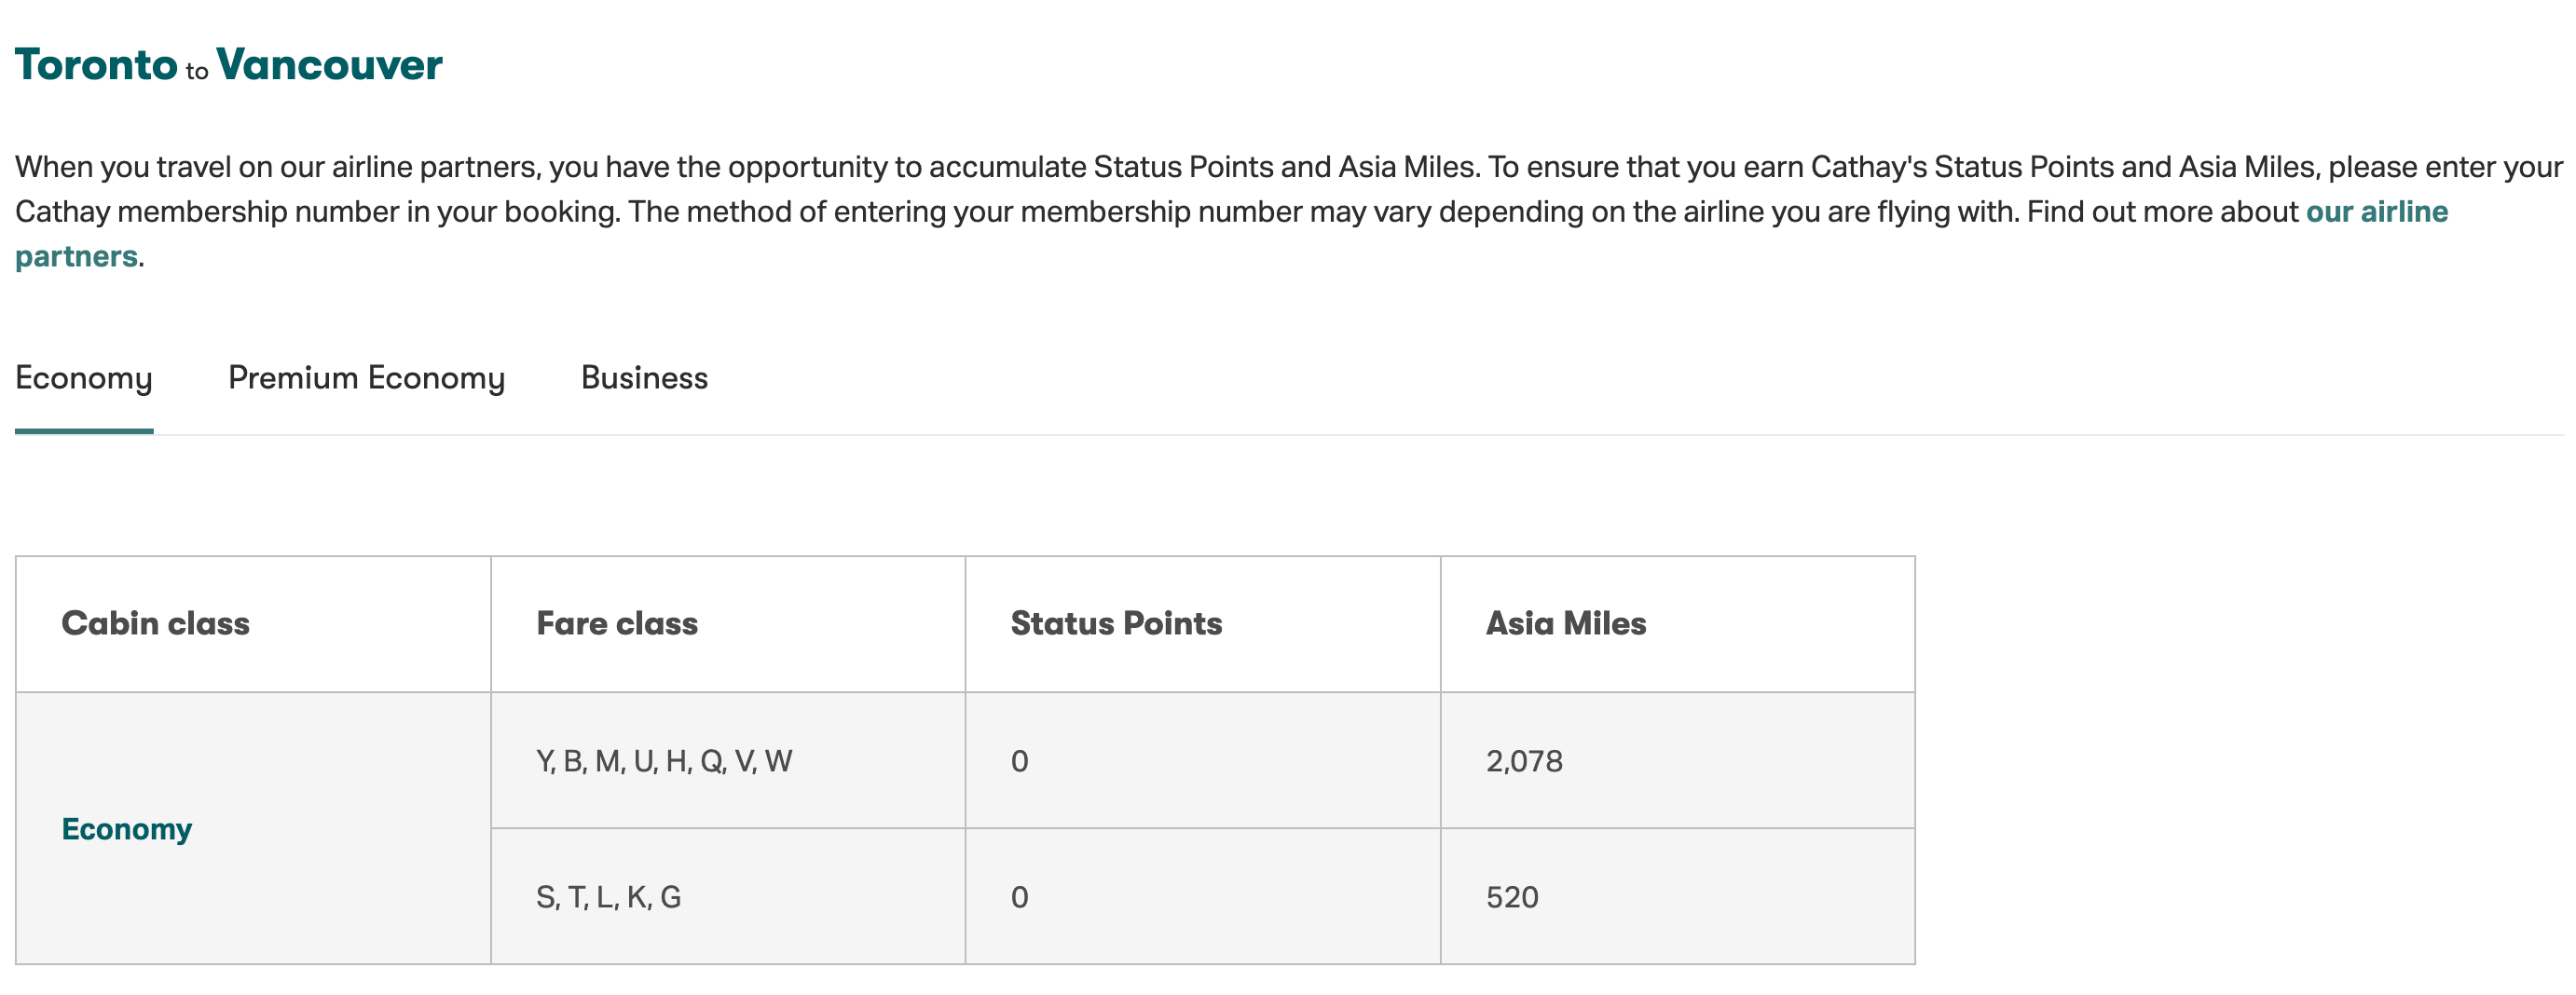Click the word Vancouver in the heading

coord(327,65)
